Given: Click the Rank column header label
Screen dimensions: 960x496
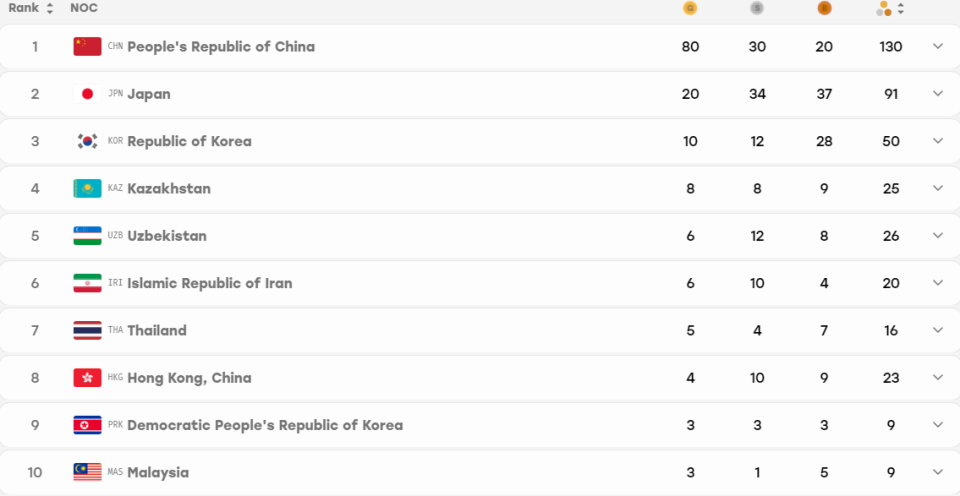Looking at the screenshot, I should (x=24, y=9).
